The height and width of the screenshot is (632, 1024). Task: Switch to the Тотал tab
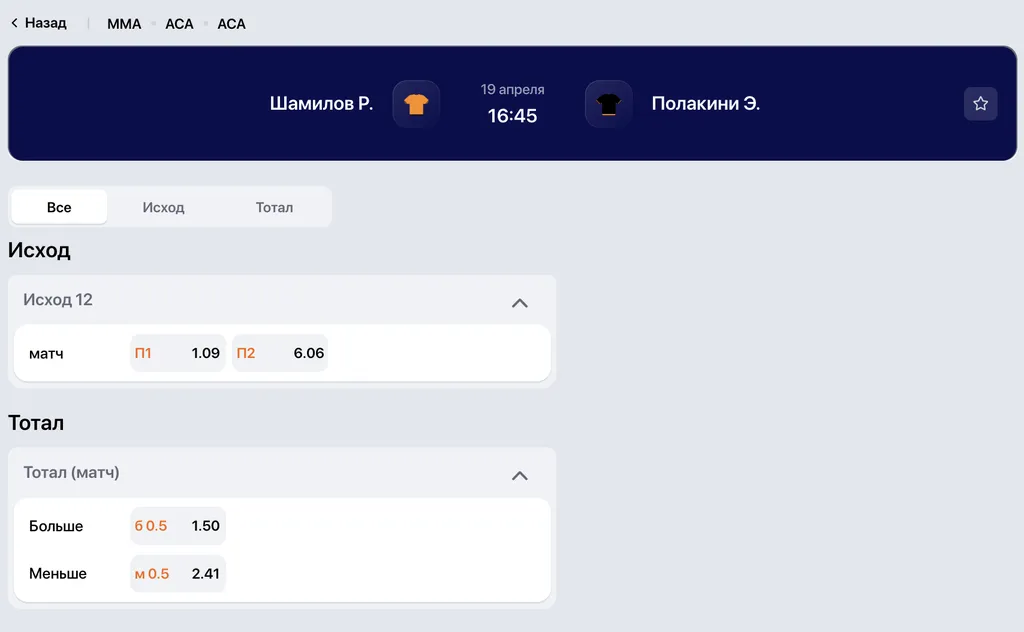pyautogui.click(x=273, y=207)
